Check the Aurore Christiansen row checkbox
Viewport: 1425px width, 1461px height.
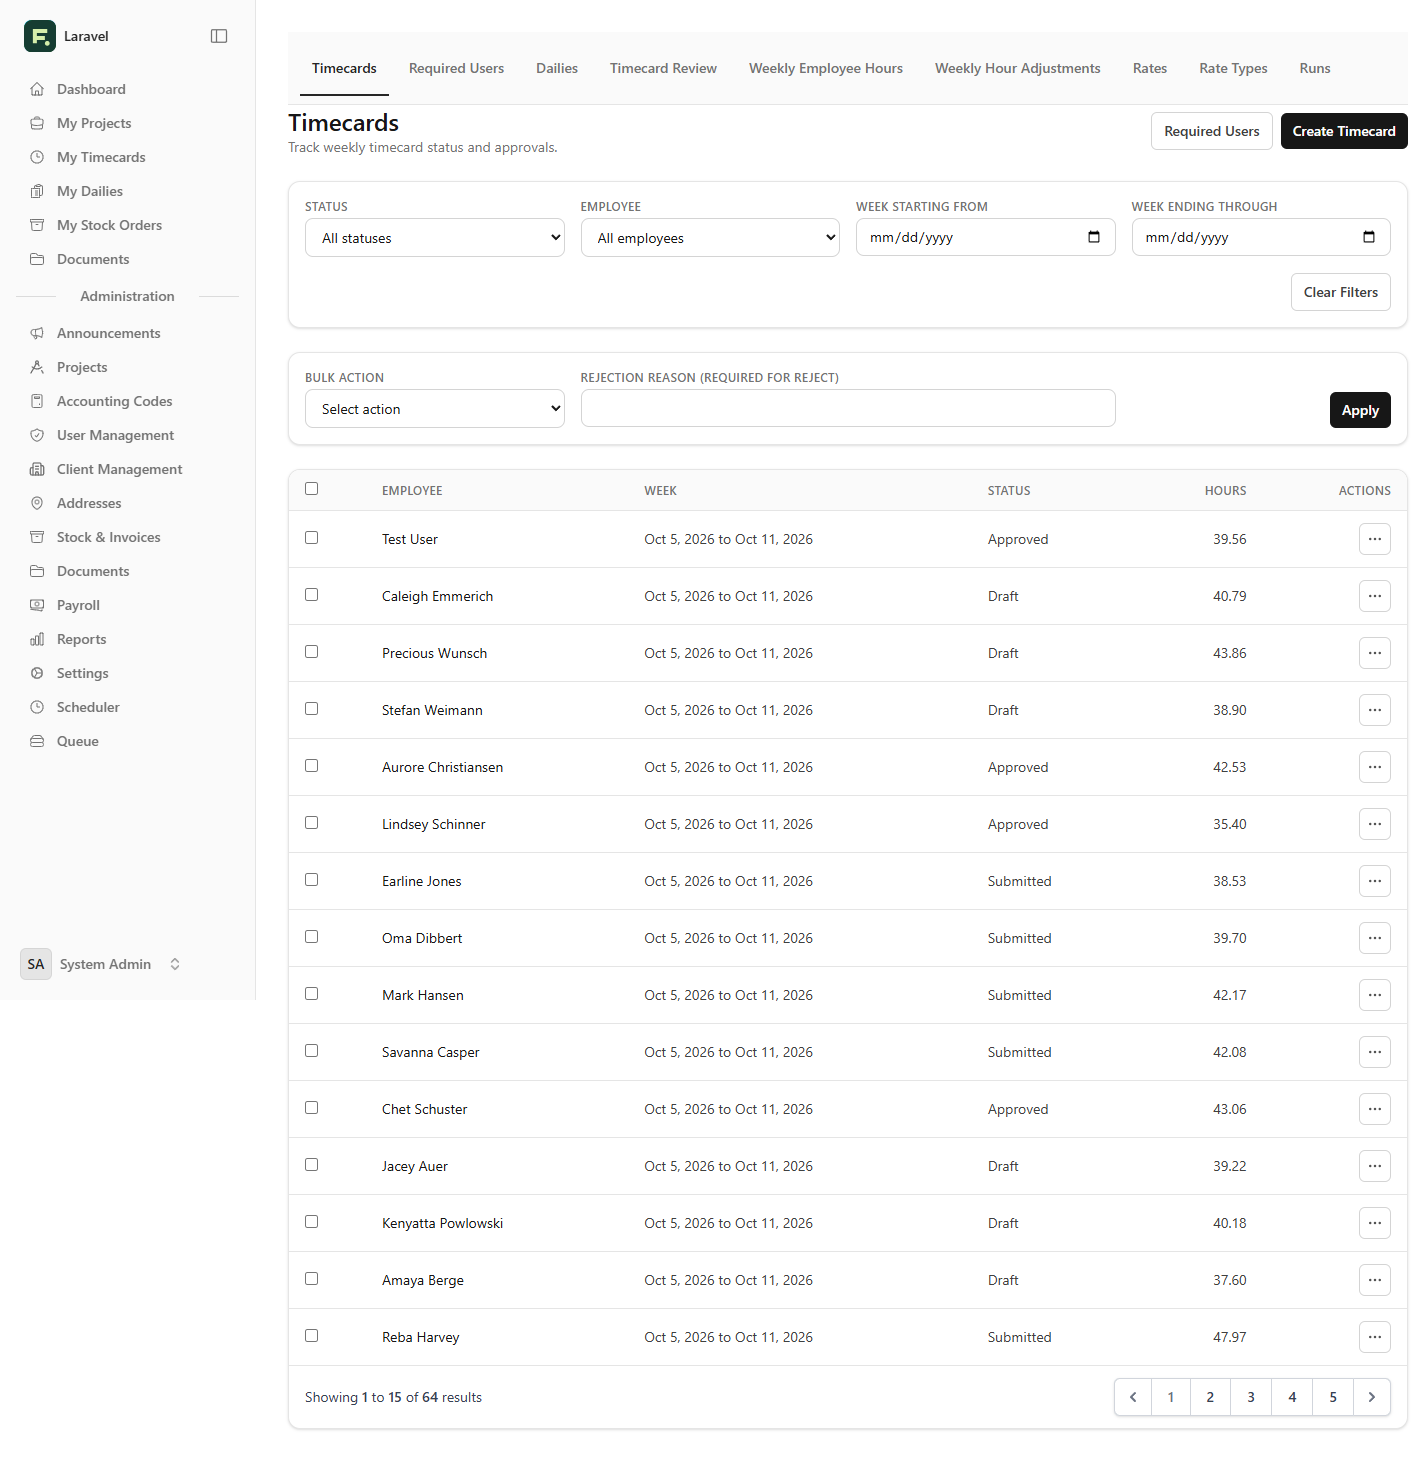coord(312,766)
